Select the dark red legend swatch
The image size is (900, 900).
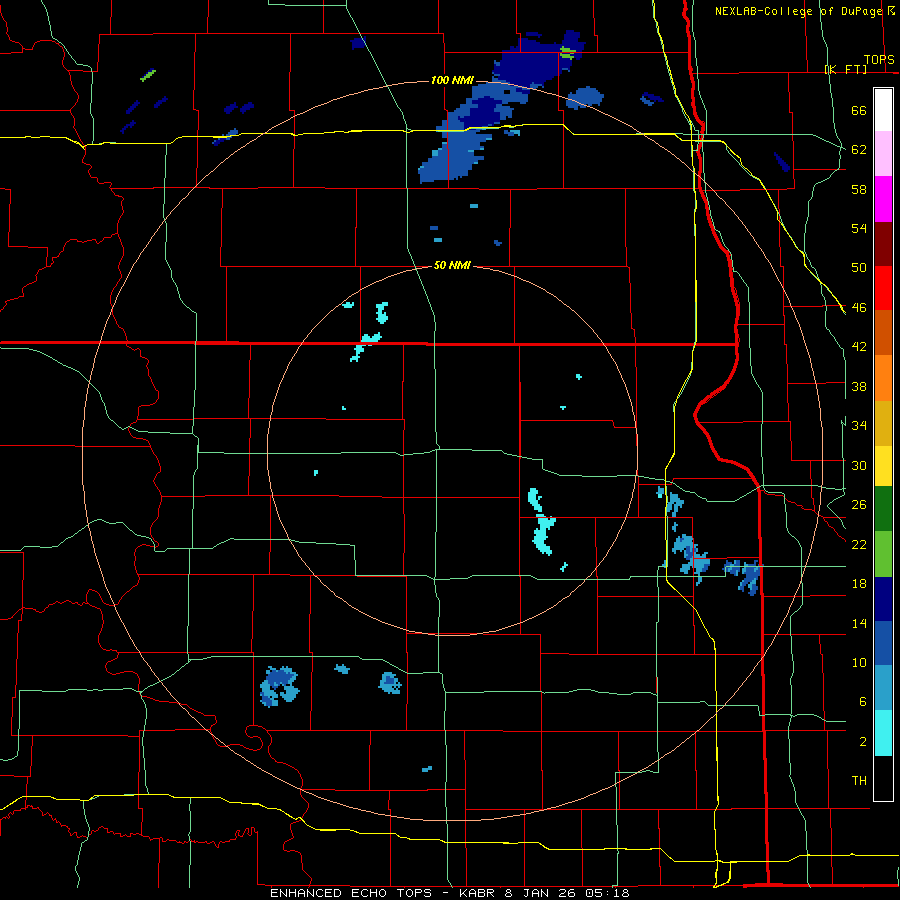pos(883,243)
